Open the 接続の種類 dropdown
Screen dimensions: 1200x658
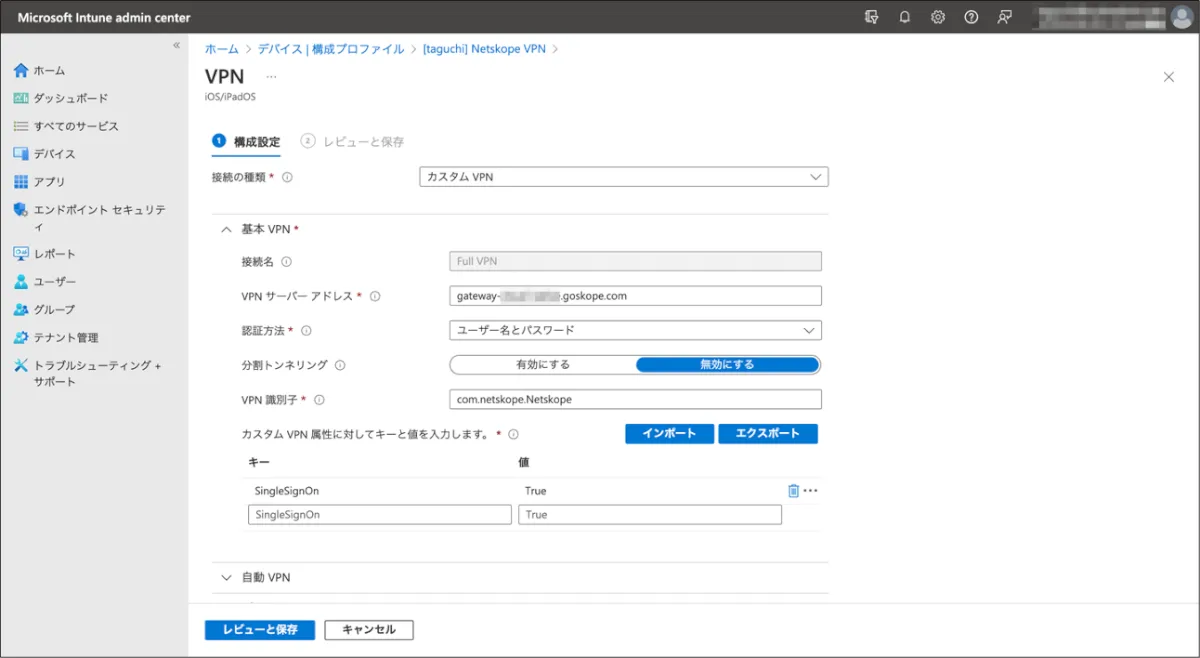(x=623, y=177)
